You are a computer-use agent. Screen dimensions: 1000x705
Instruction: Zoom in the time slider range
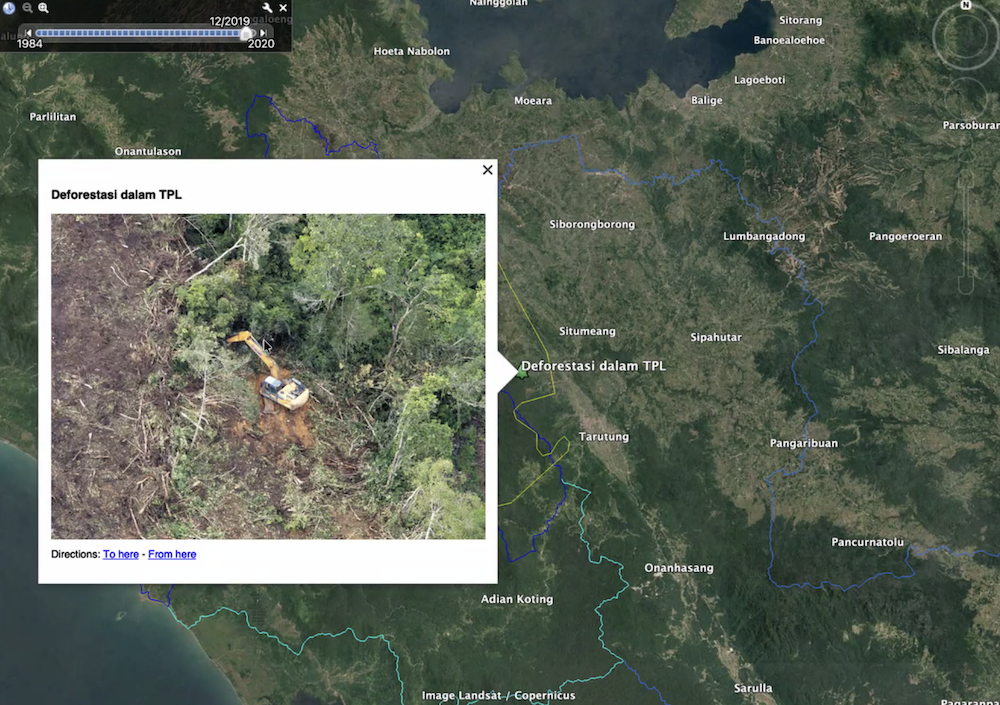(x=44, y=8)
